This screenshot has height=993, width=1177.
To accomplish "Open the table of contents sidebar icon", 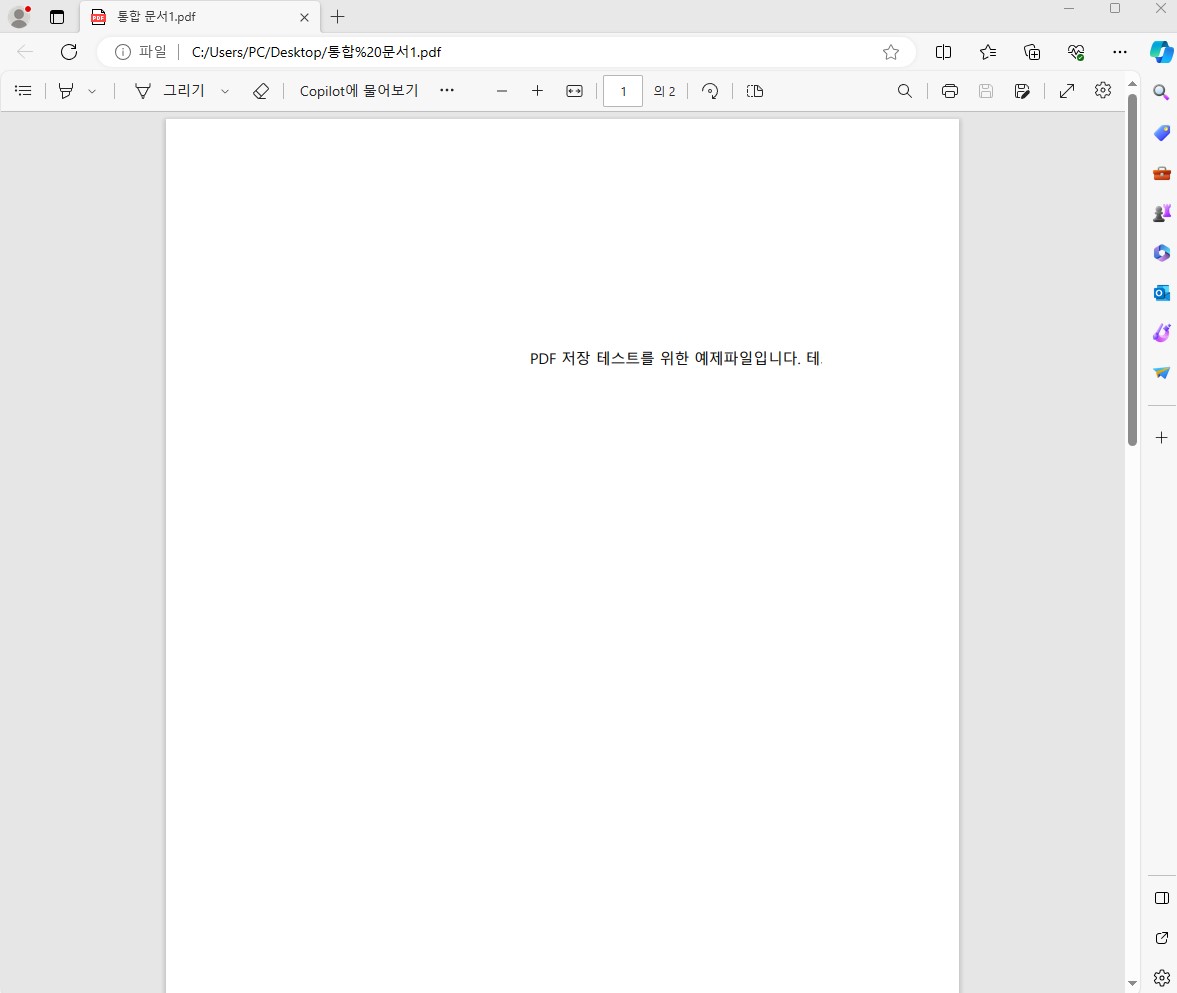I will [x=23, y=91].
